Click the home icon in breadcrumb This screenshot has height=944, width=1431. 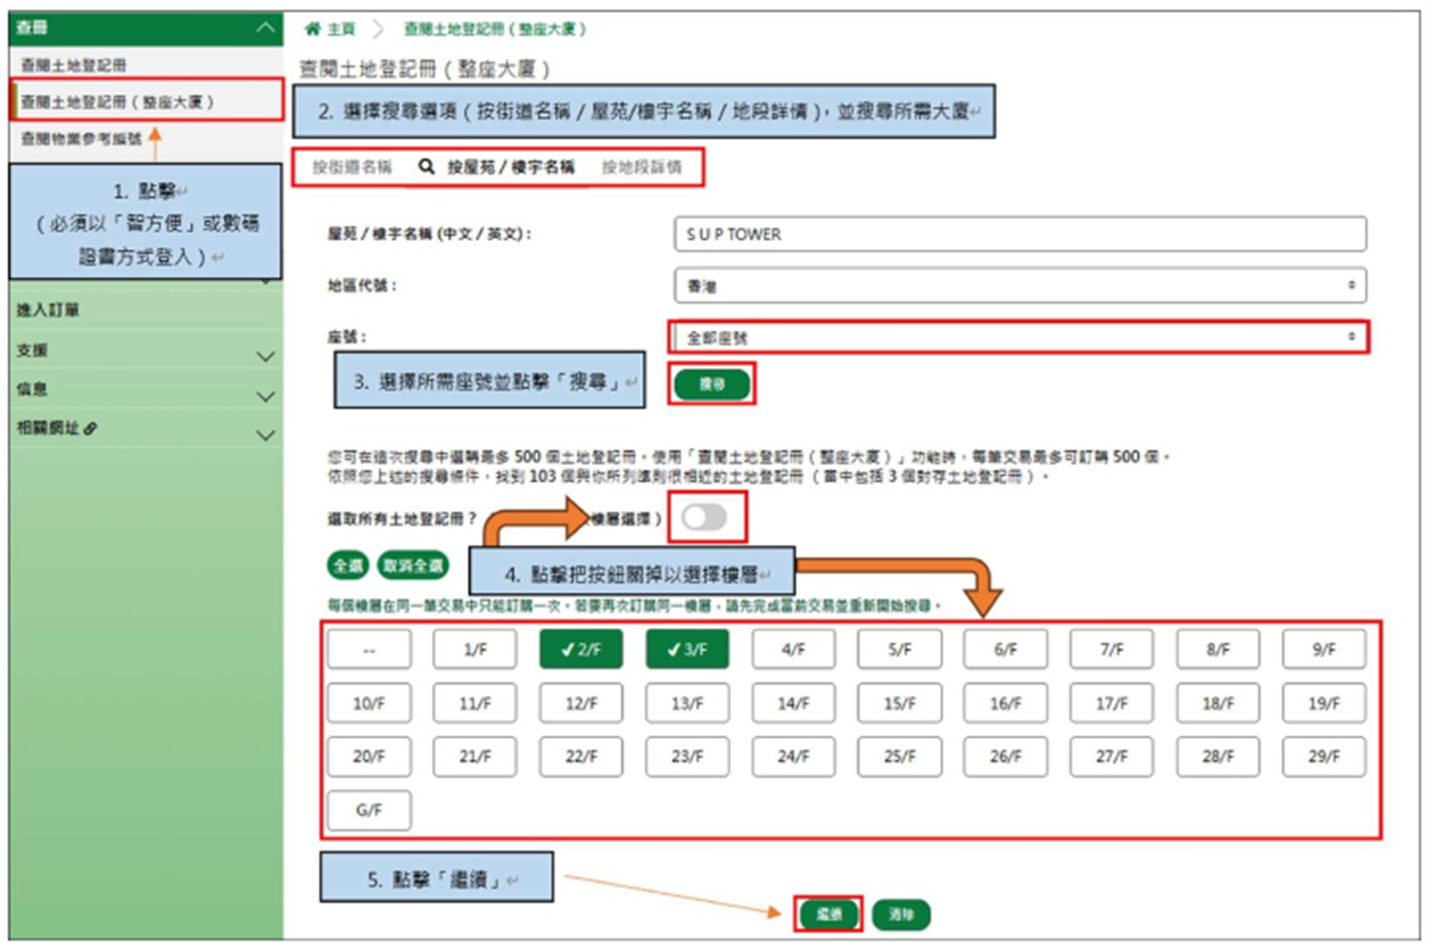point(313,29)
